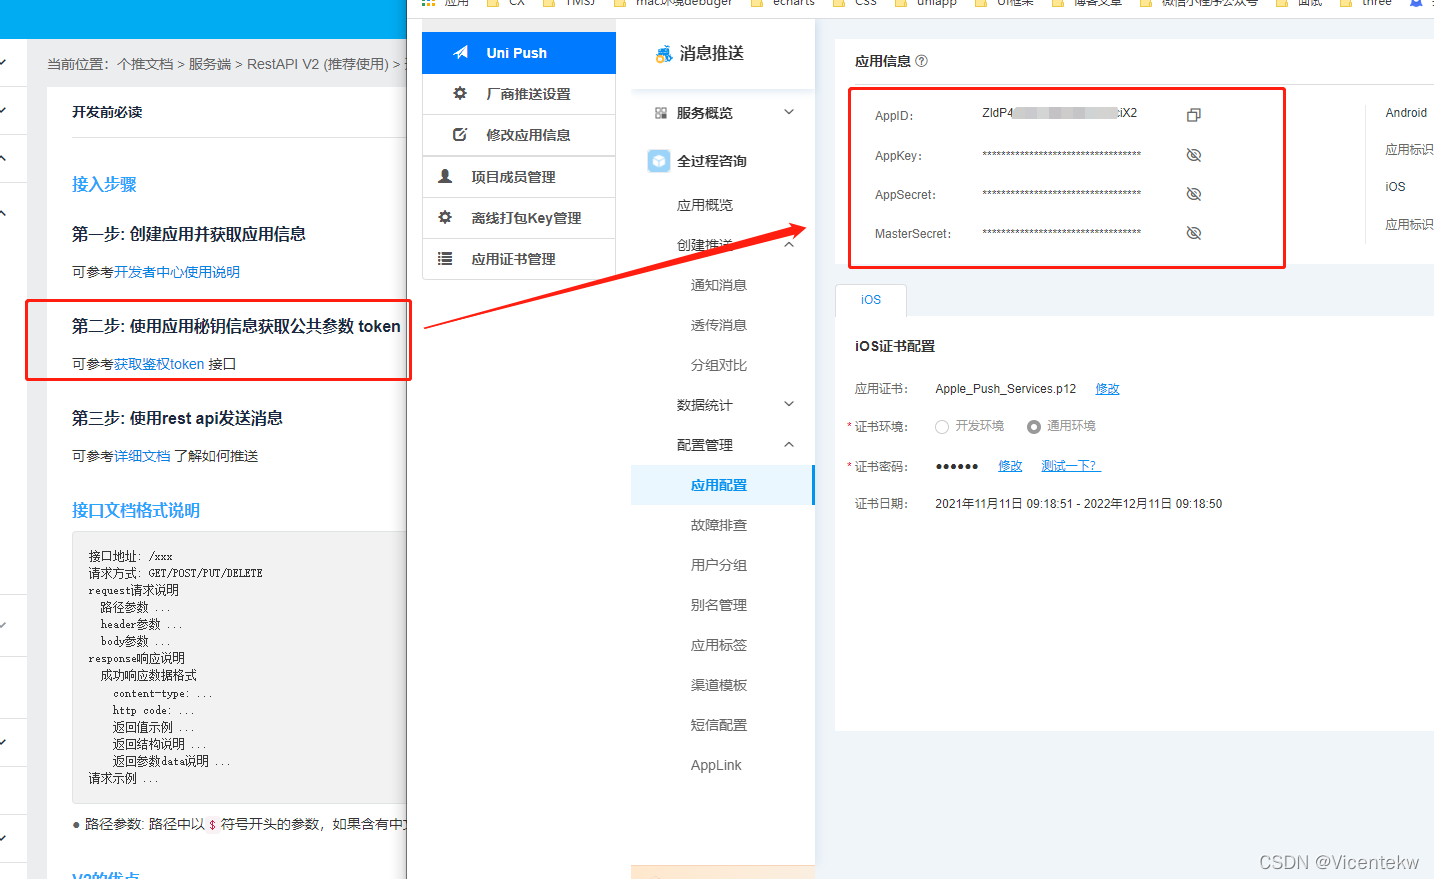Viewport: 1434px width, 879px height.
Task: Click the person icon for 项目成员管理
Action: pos(445,176)
